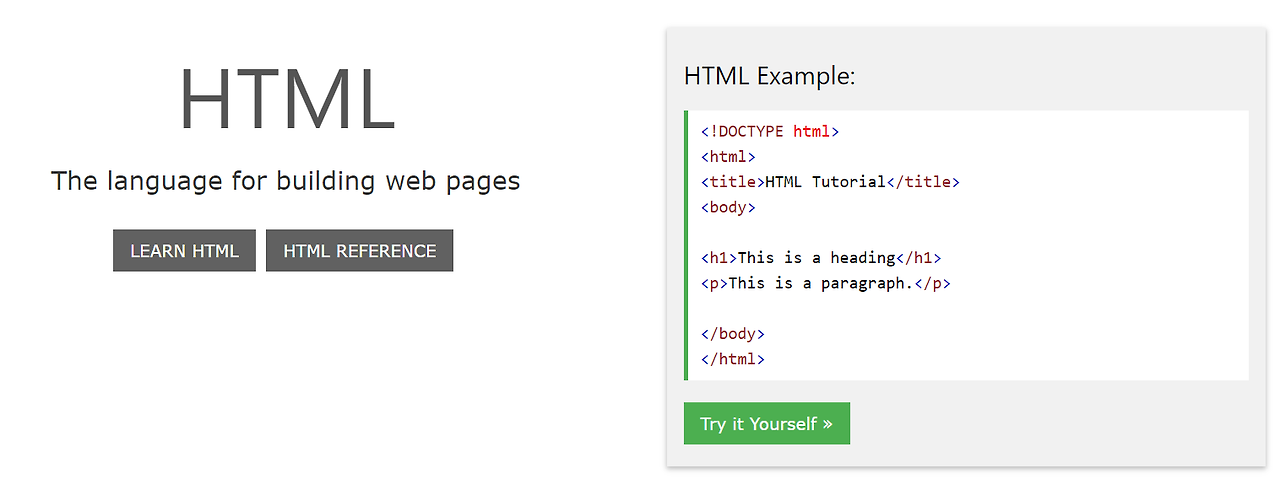This screenshot has height=490, width=1280.
Task: Click the closing </body> tag line
Action: click(733, 334)
